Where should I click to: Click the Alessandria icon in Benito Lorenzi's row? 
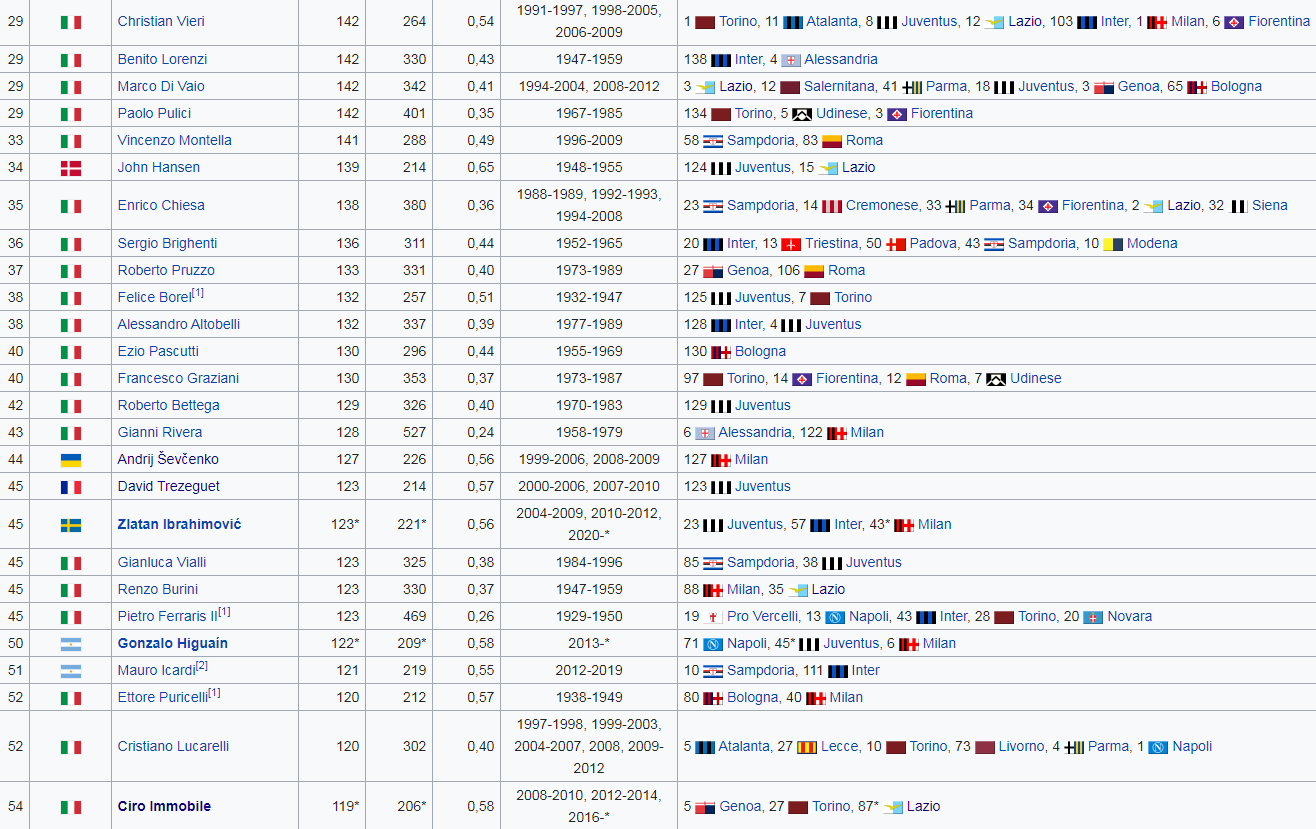click(790, 60)
